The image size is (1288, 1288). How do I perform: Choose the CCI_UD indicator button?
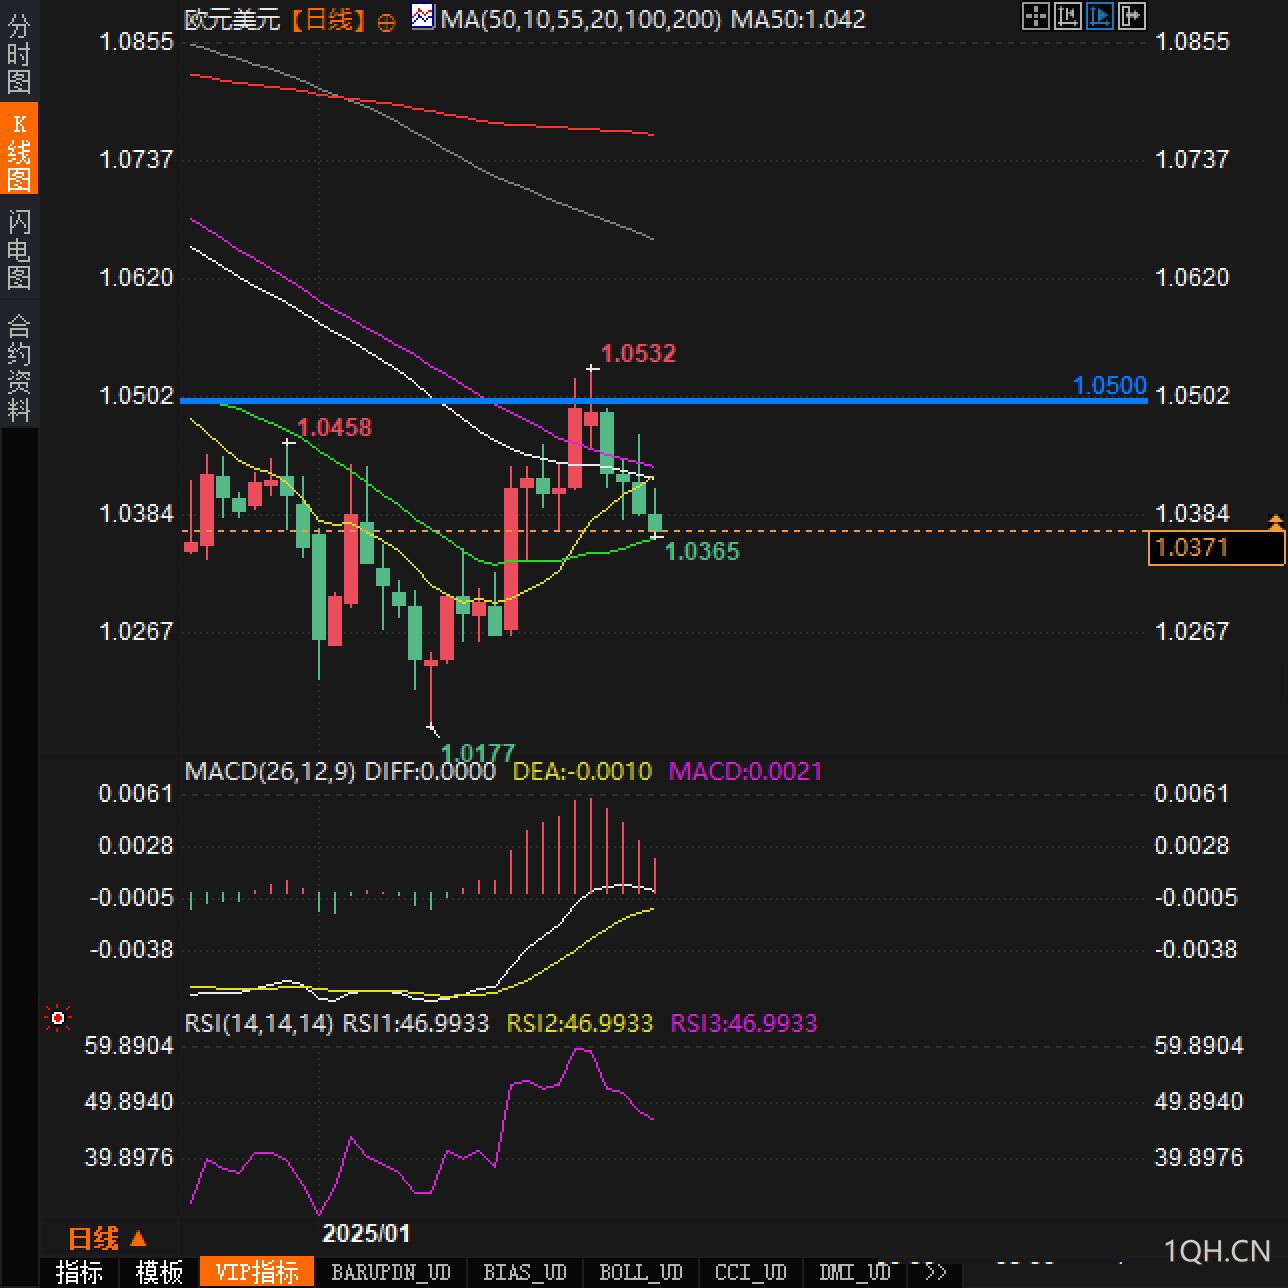[750, 1272]
